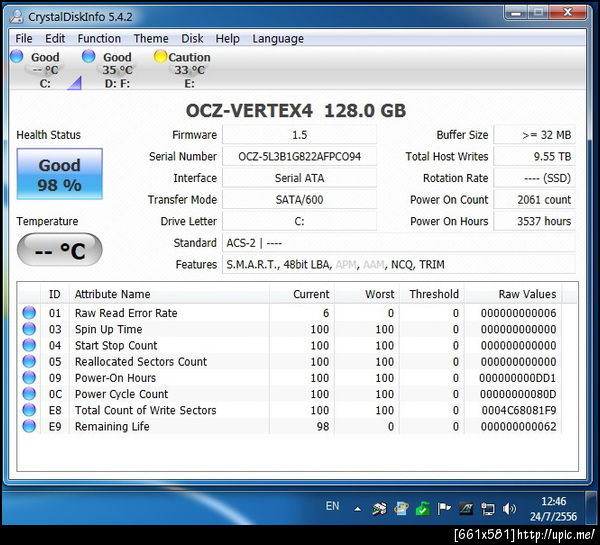Click the Threshold column header
The width and height of the screenshot is (600, 545).
tap(432, 294)
